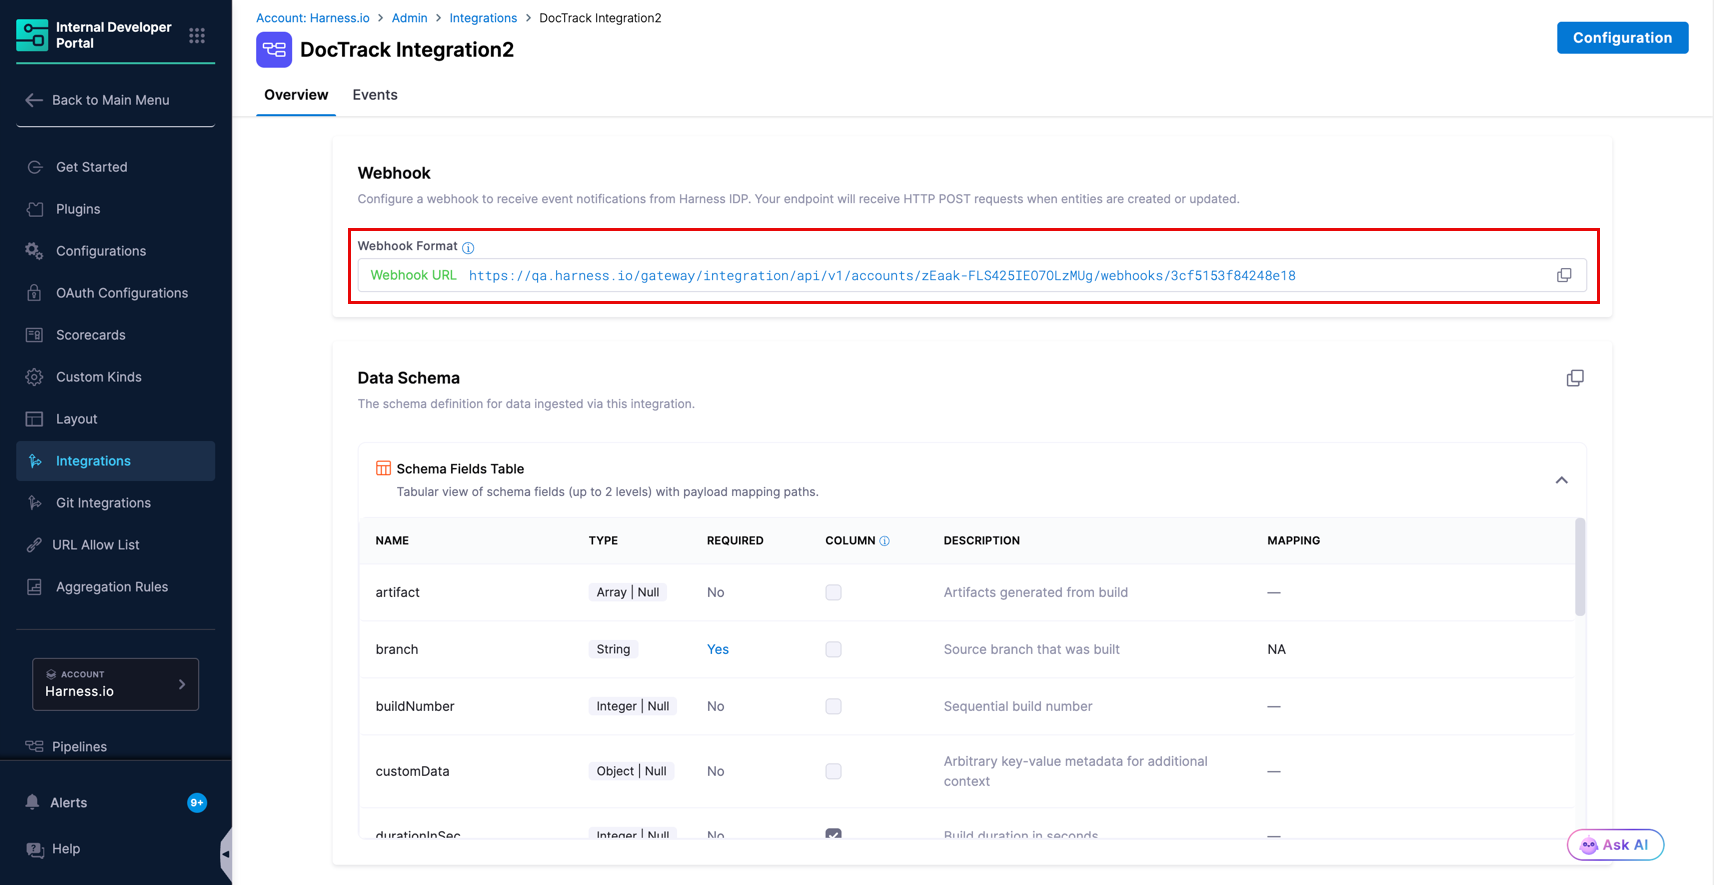Click the COLUMN header info icon
1714x885 pixels.
pos(884,541)
